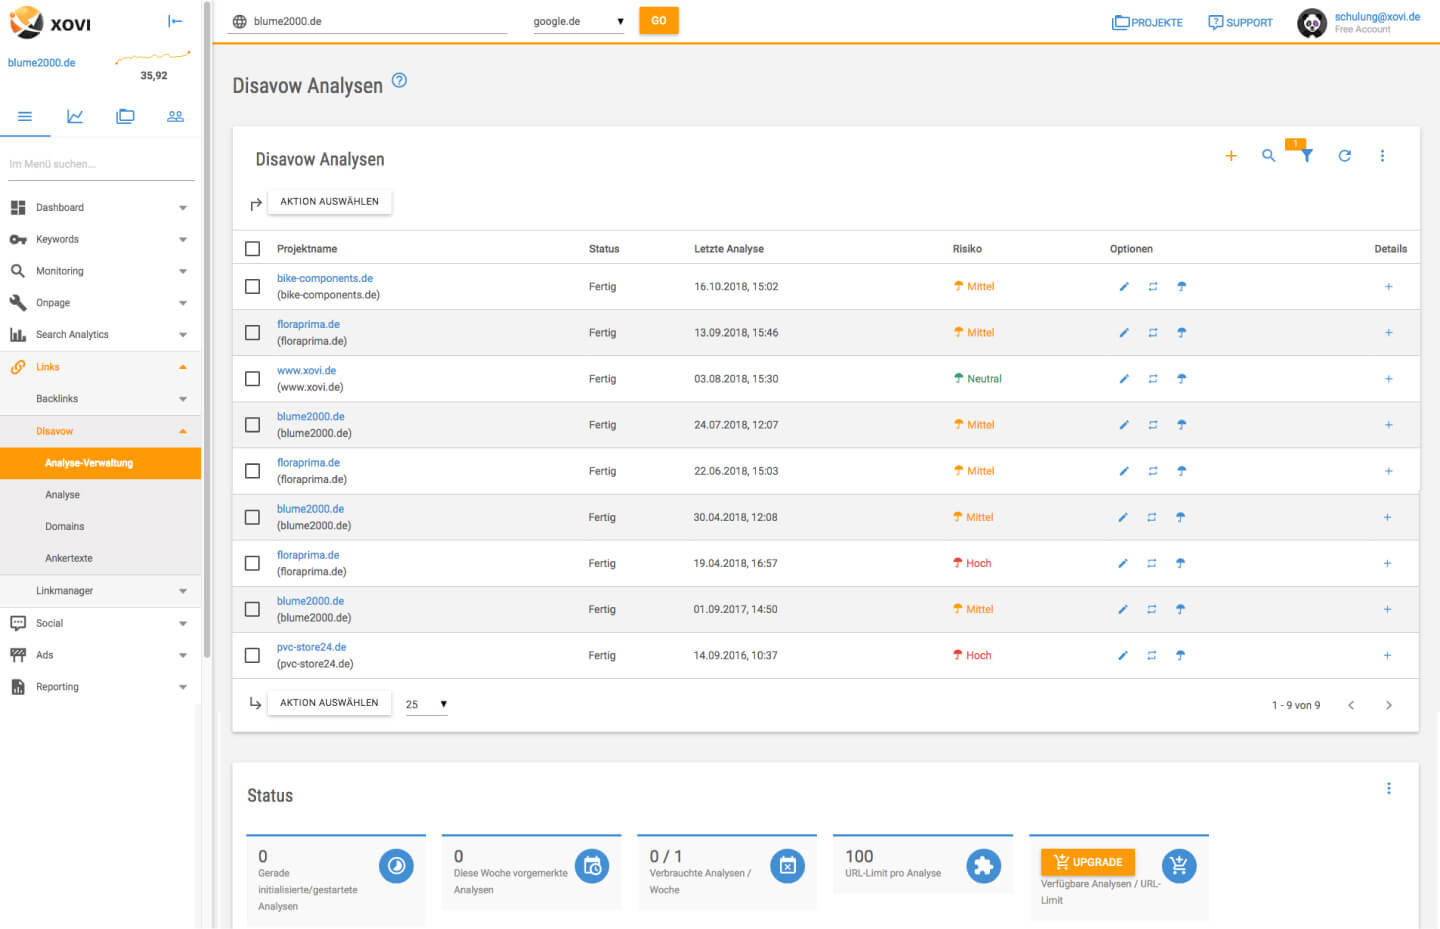Sort table by Risiko column header
Screen dimensions: 1440x929
click(967, 249)
